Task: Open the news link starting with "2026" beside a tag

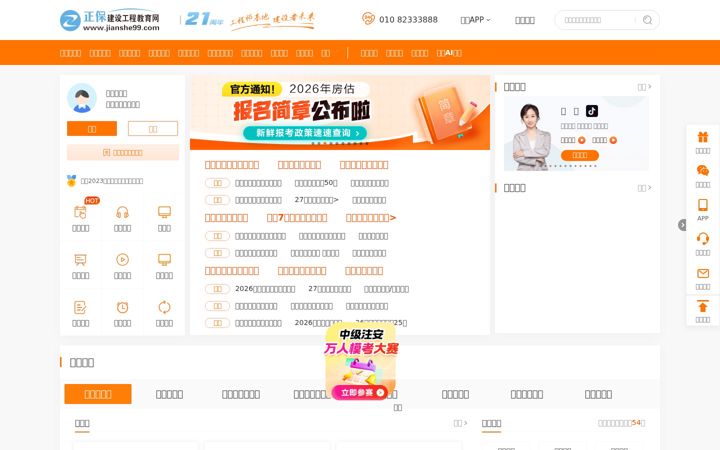Action: click(265, 289)
